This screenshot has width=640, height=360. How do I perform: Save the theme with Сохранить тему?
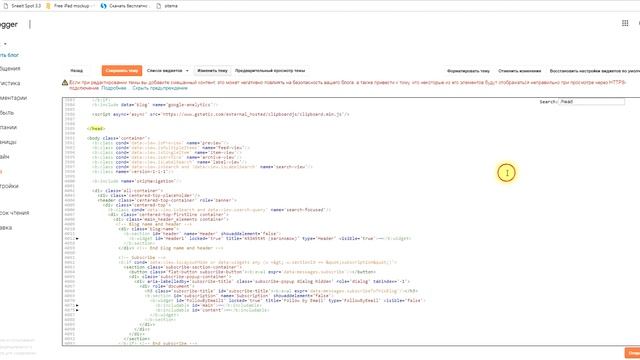122,71
